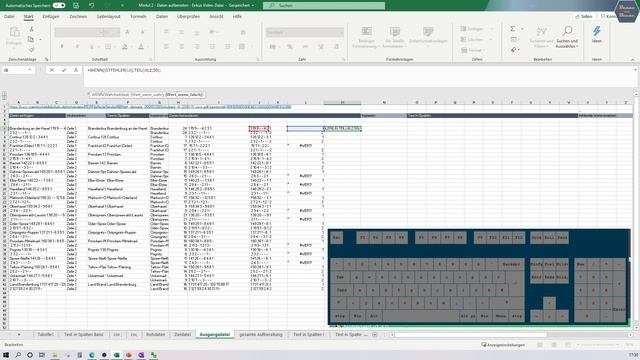Click the taskbar search magnifier
Image resolution: width=640 pixels, height=360 pixels.
coord(18,355)
